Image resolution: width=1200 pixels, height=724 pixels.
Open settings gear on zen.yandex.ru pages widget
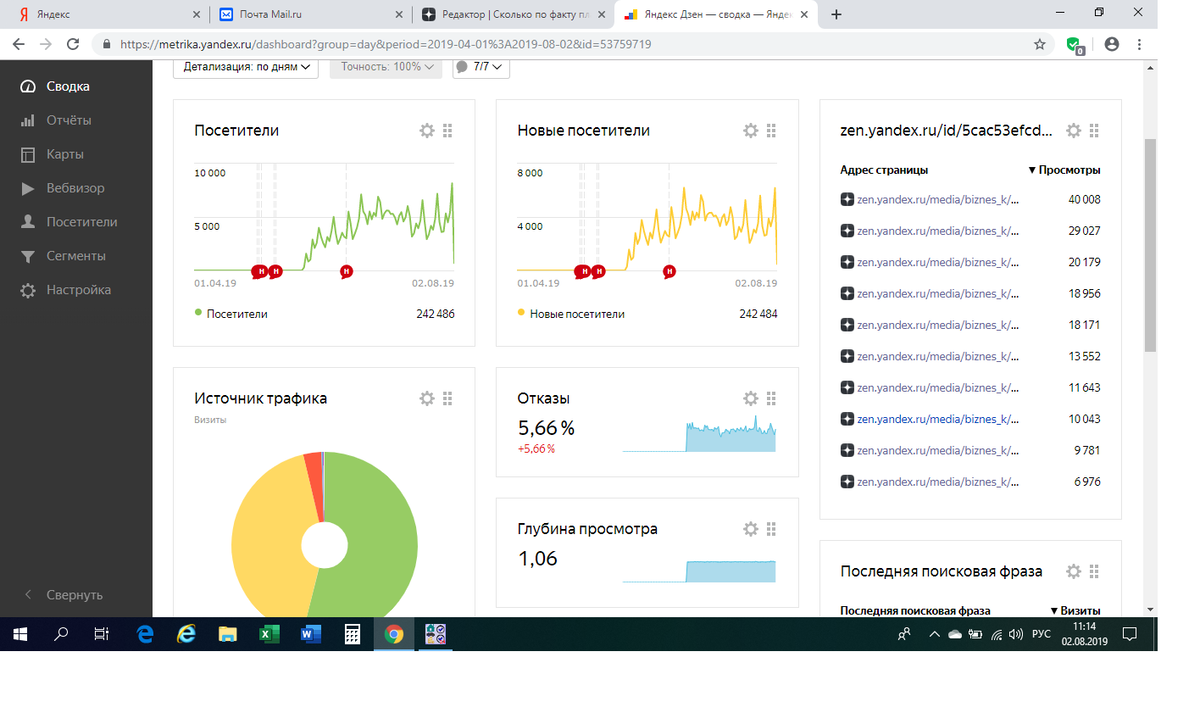tap(1074, 131)
